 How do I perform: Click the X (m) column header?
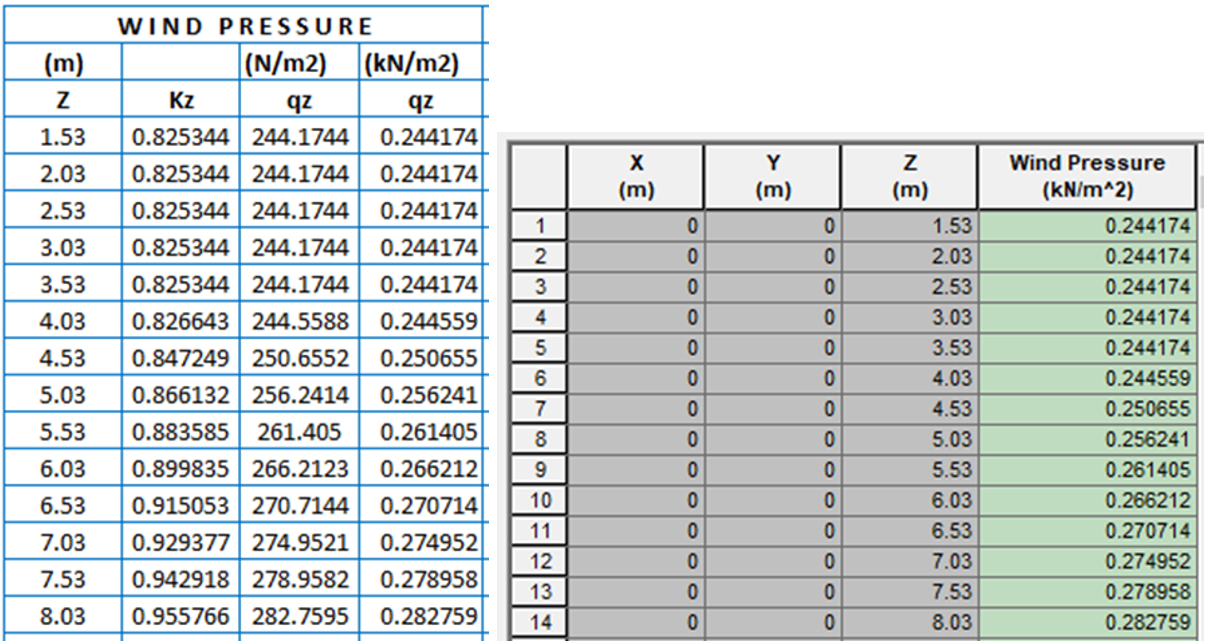point(637,175)
